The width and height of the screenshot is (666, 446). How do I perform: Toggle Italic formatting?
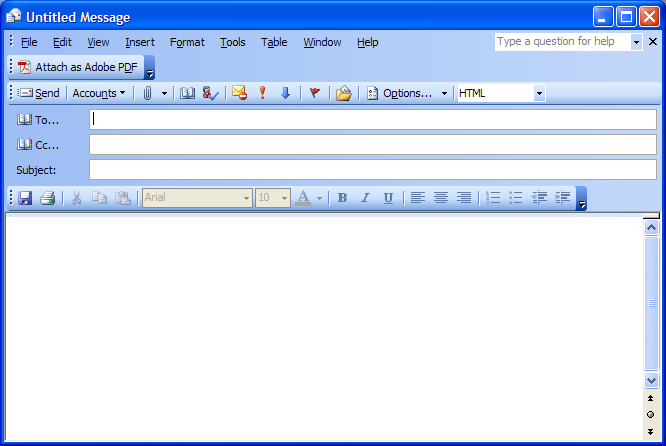pyautogui.click(x=365, y=198)
